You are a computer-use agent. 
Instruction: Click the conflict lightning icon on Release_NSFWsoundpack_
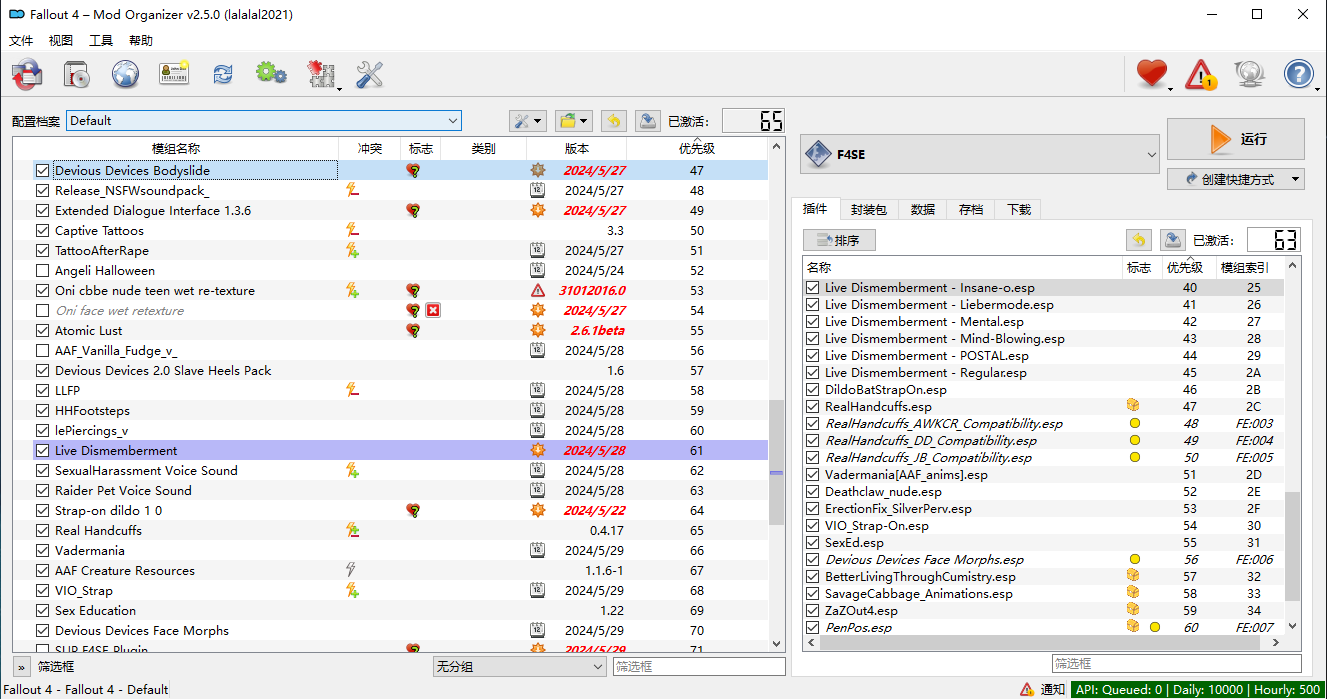tap(352, 191)
